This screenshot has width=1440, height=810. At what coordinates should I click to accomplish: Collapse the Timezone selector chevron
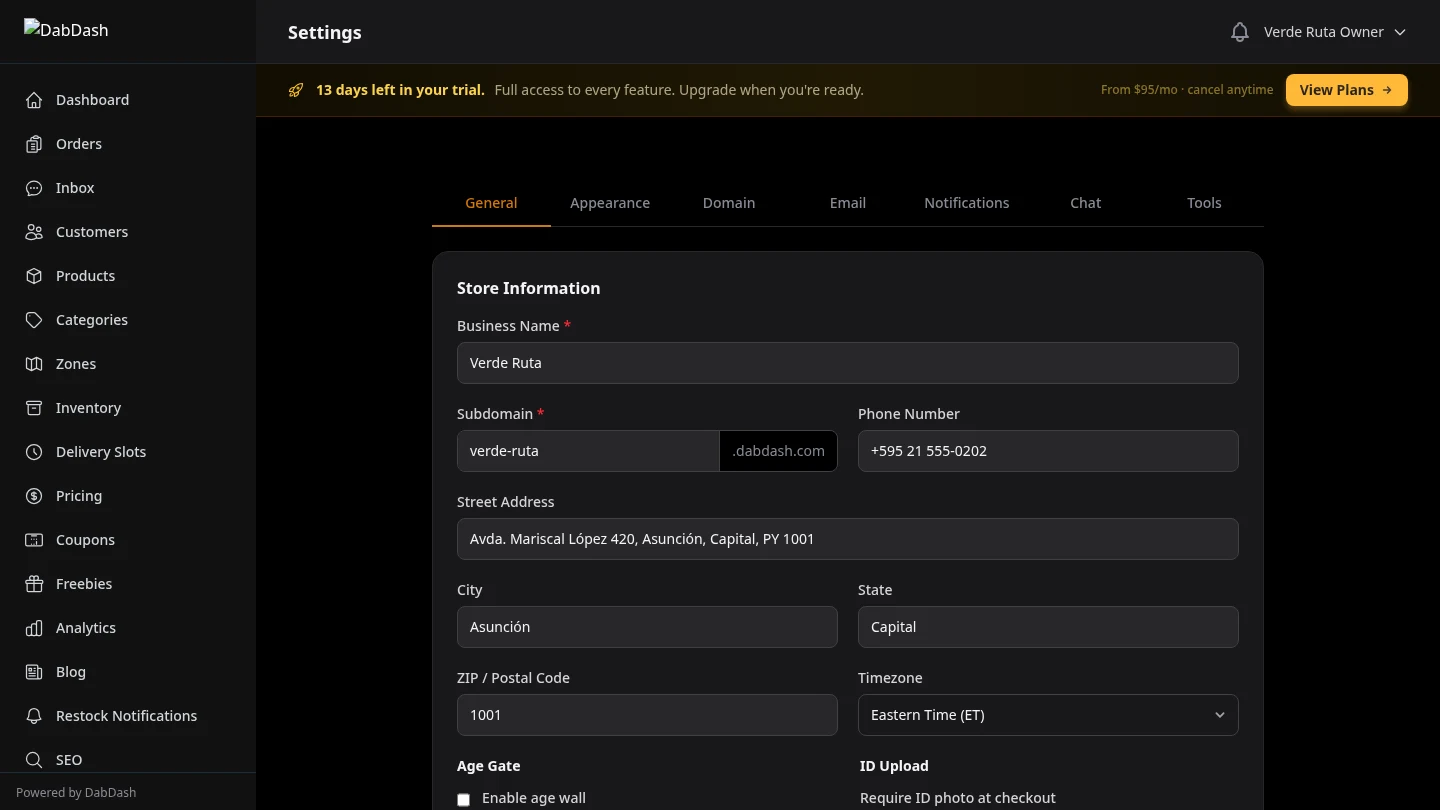(x=1219, y=714)
